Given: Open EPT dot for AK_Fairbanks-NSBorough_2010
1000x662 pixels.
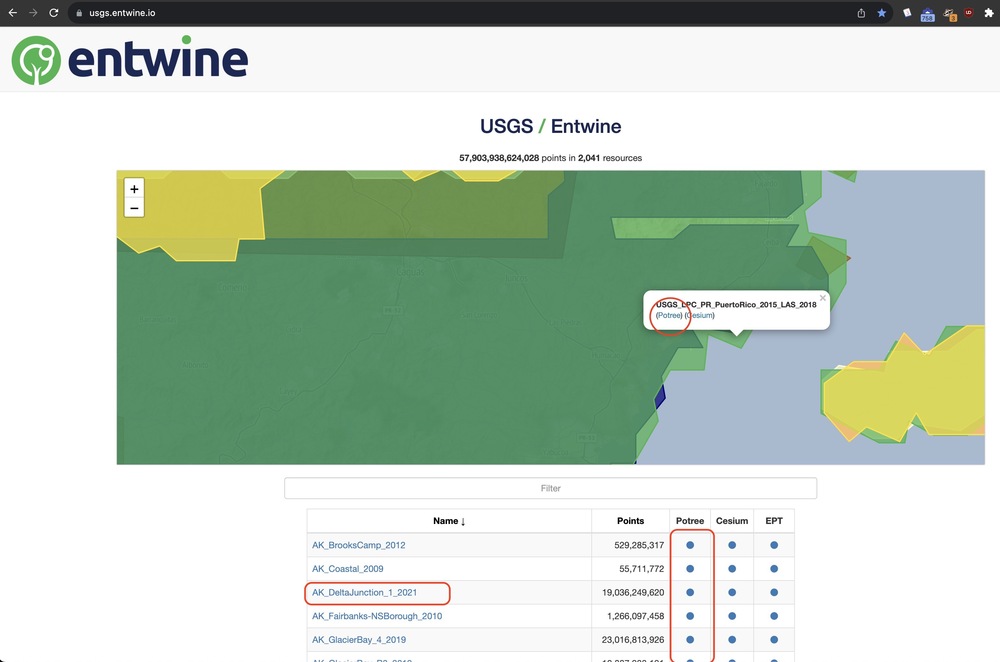Looking at the screenshot, I should [774, 616].
